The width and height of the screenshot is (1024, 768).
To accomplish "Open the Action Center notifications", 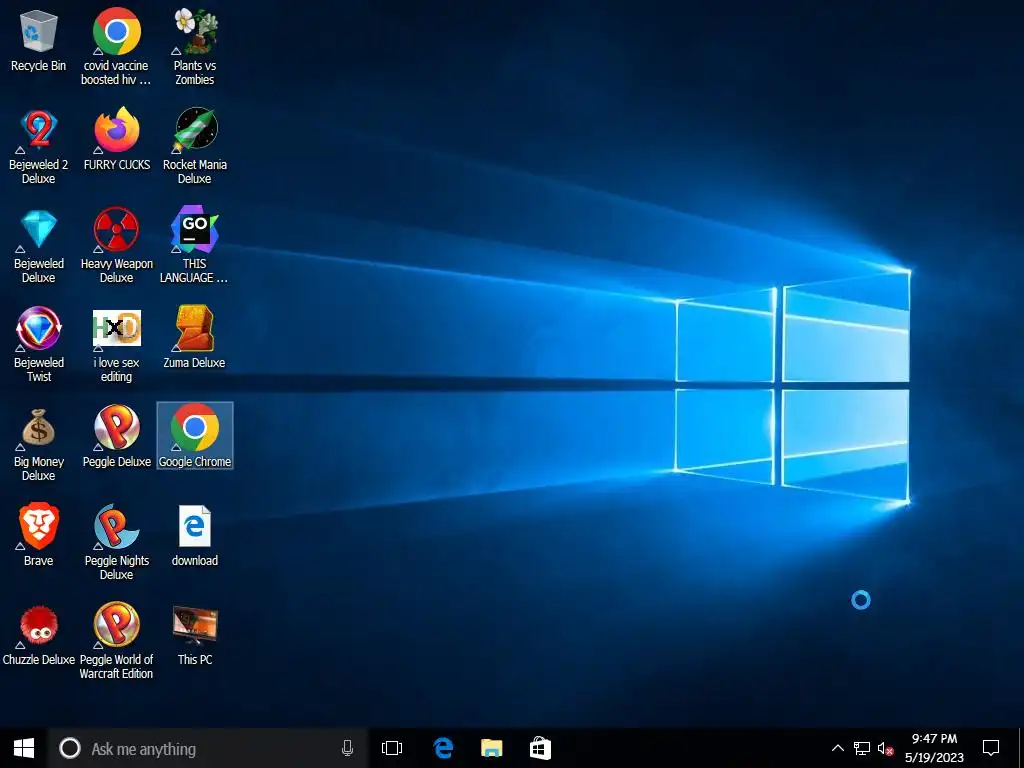I will point(991,748).
